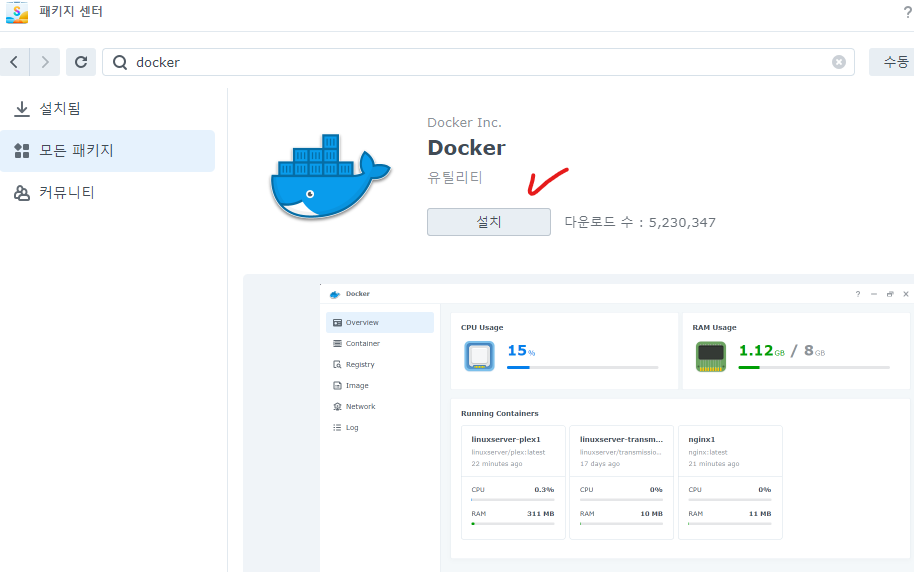Image resolution: width=914 pixels, height=572 pixels.
Task: Click the nginx1 container card
Action: click(730, 482)
